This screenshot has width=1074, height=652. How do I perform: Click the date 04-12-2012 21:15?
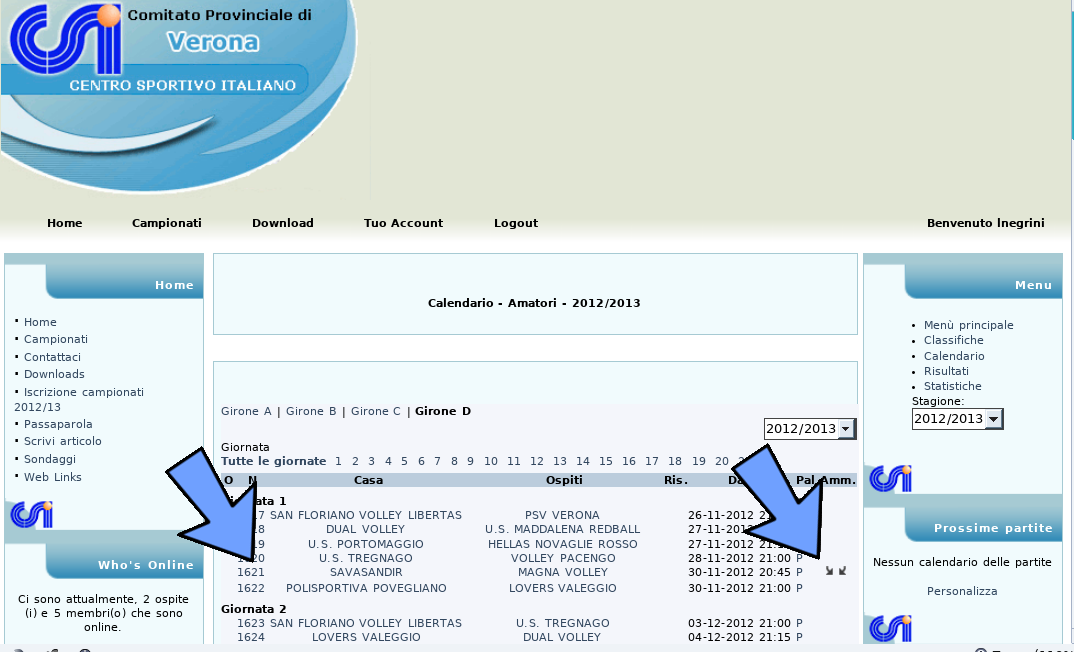pyautogui.click(x=740, y=638)
